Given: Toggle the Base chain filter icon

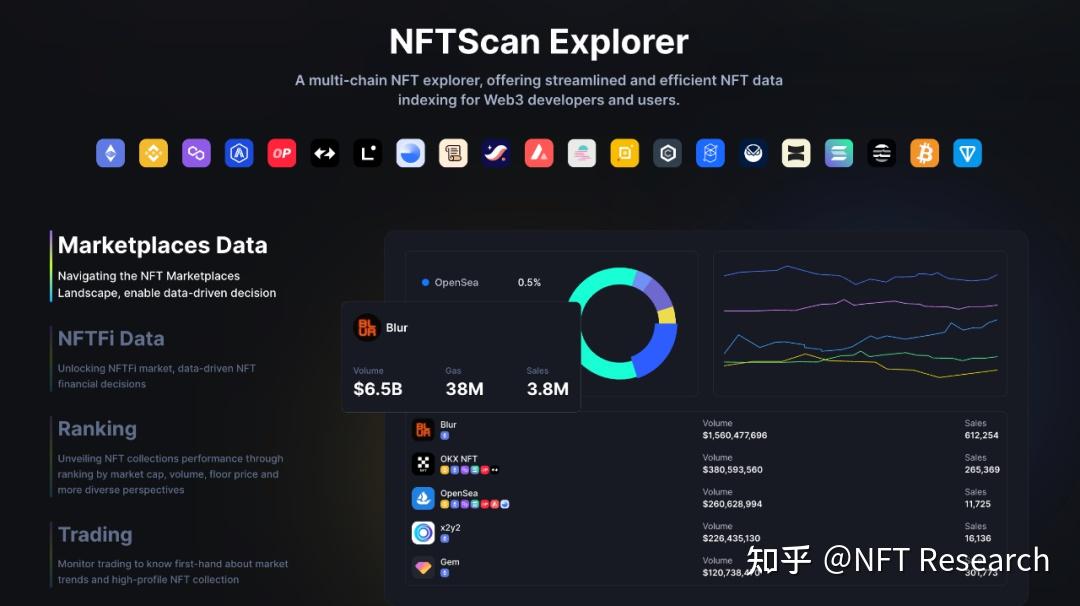Looking at the screenshot, I should tap(410, 152).
